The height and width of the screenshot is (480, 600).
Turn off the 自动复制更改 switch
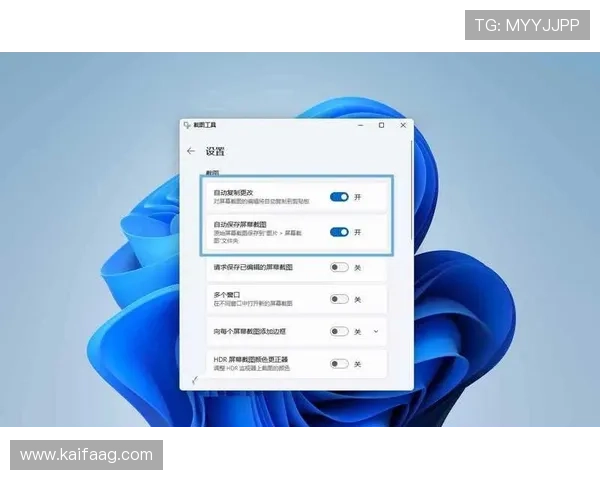pyautogui.click(x=339, y=197)
